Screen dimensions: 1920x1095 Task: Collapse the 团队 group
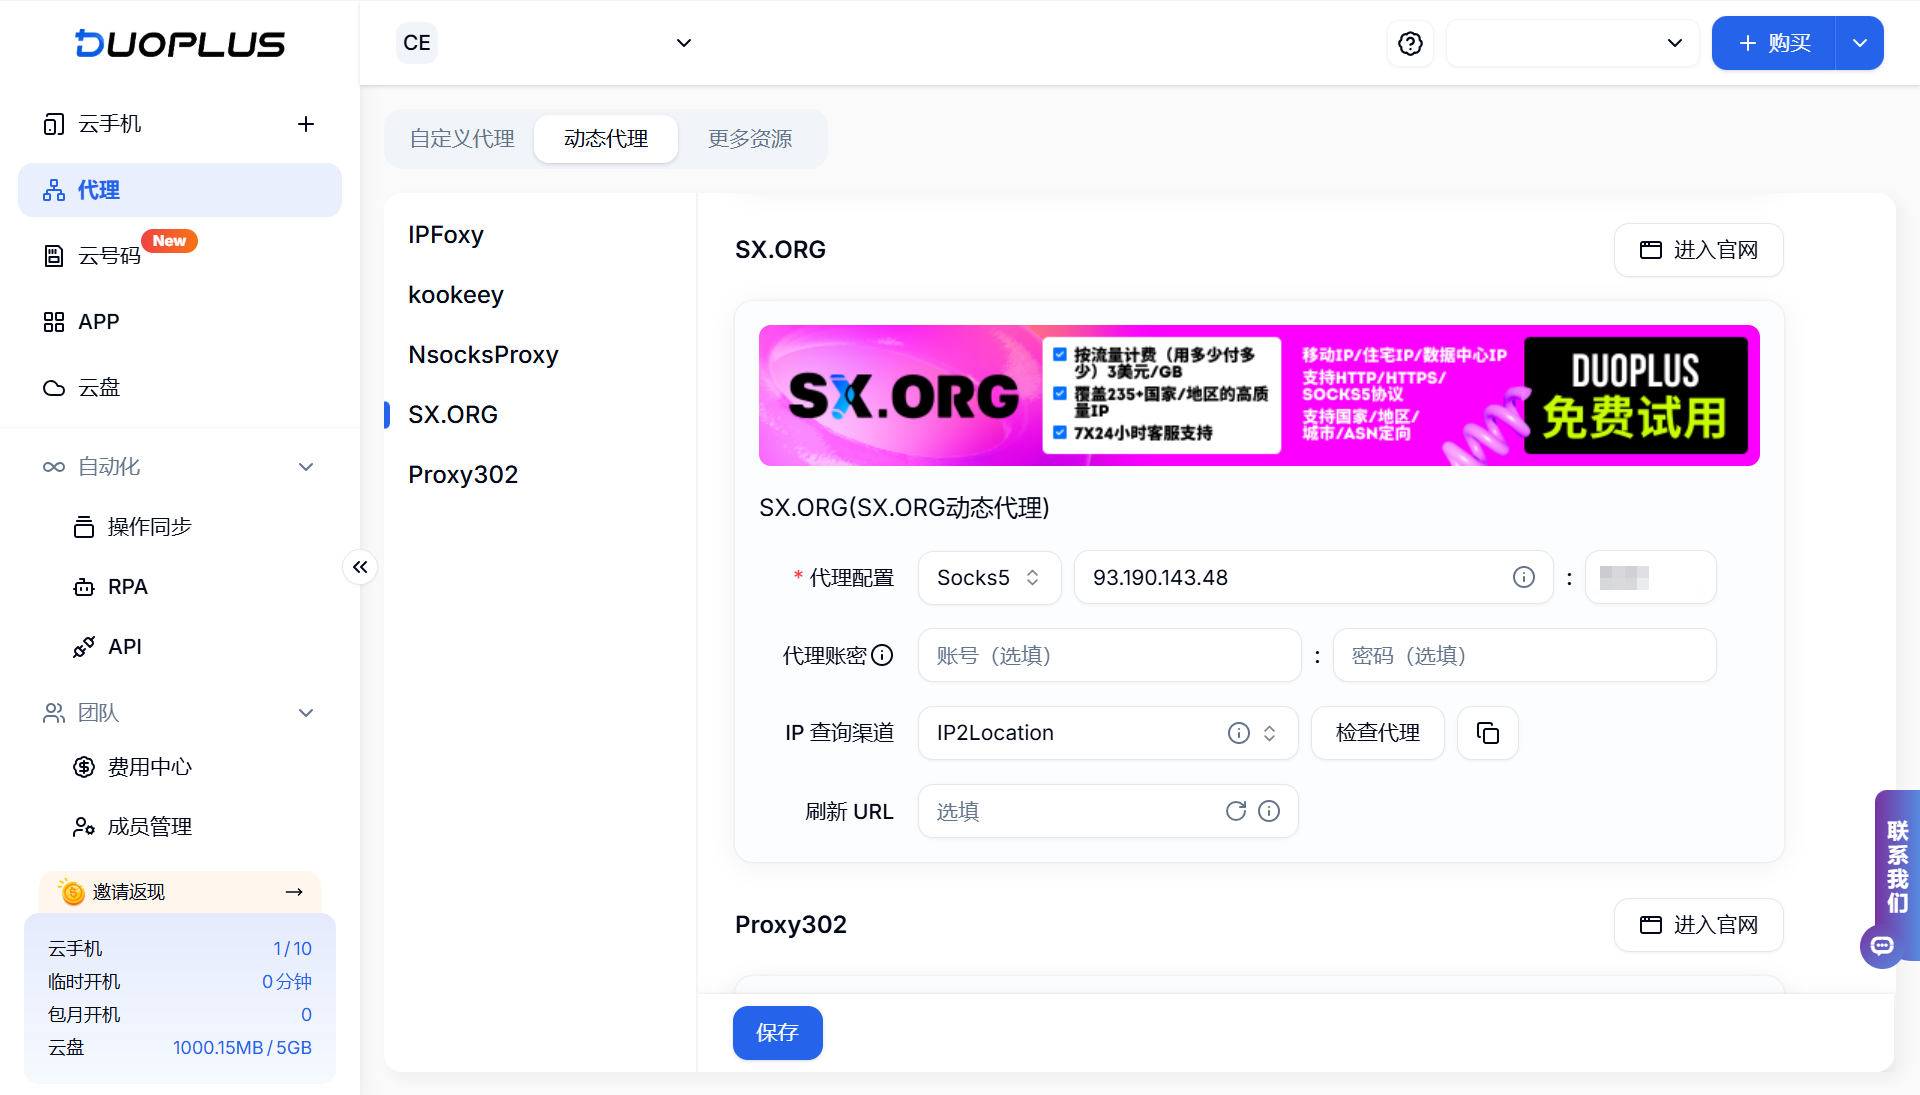306,713
